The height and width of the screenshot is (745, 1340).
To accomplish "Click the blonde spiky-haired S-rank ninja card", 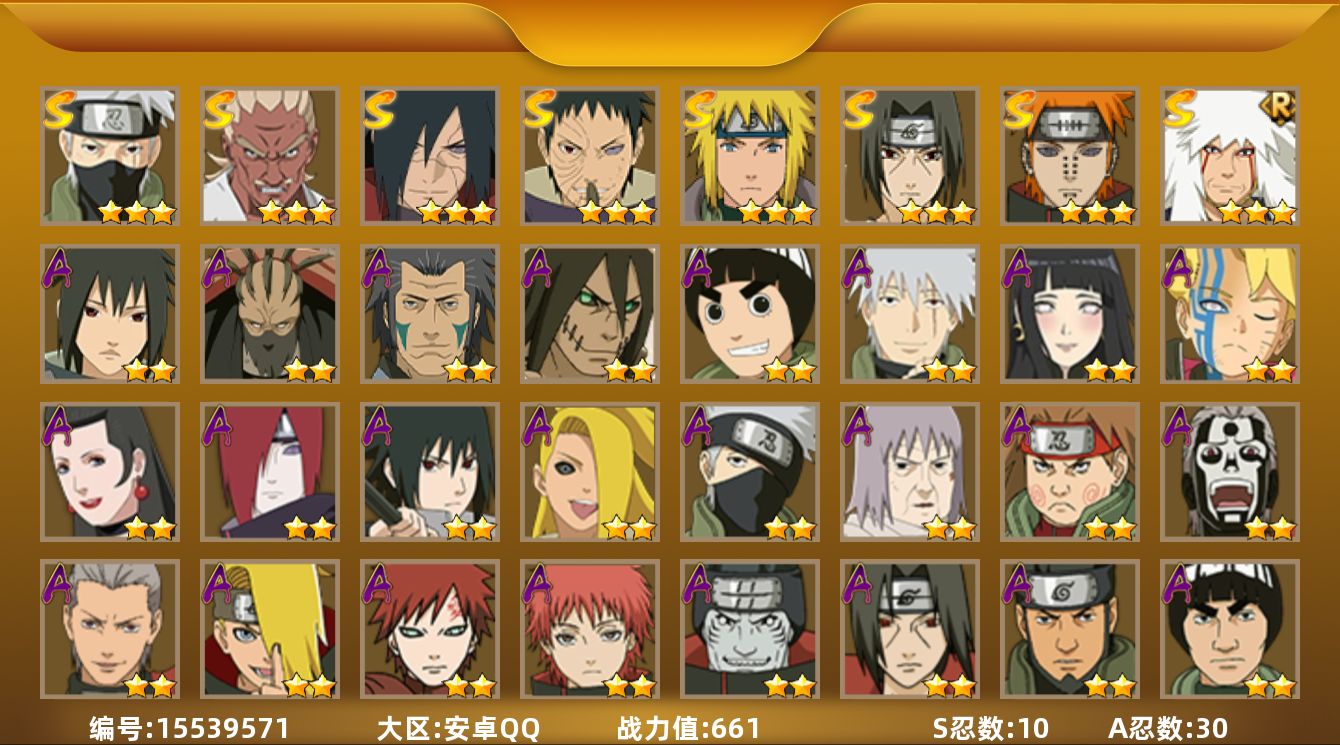I will click(750, 156).
